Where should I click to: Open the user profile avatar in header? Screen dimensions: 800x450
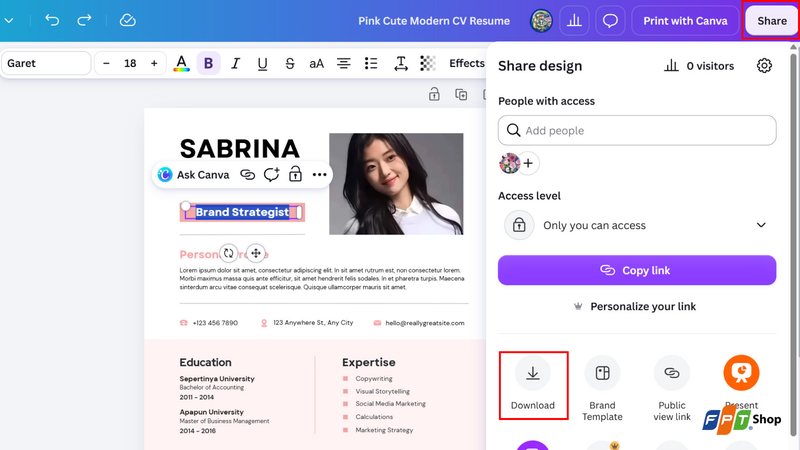(x=541, y=20)
